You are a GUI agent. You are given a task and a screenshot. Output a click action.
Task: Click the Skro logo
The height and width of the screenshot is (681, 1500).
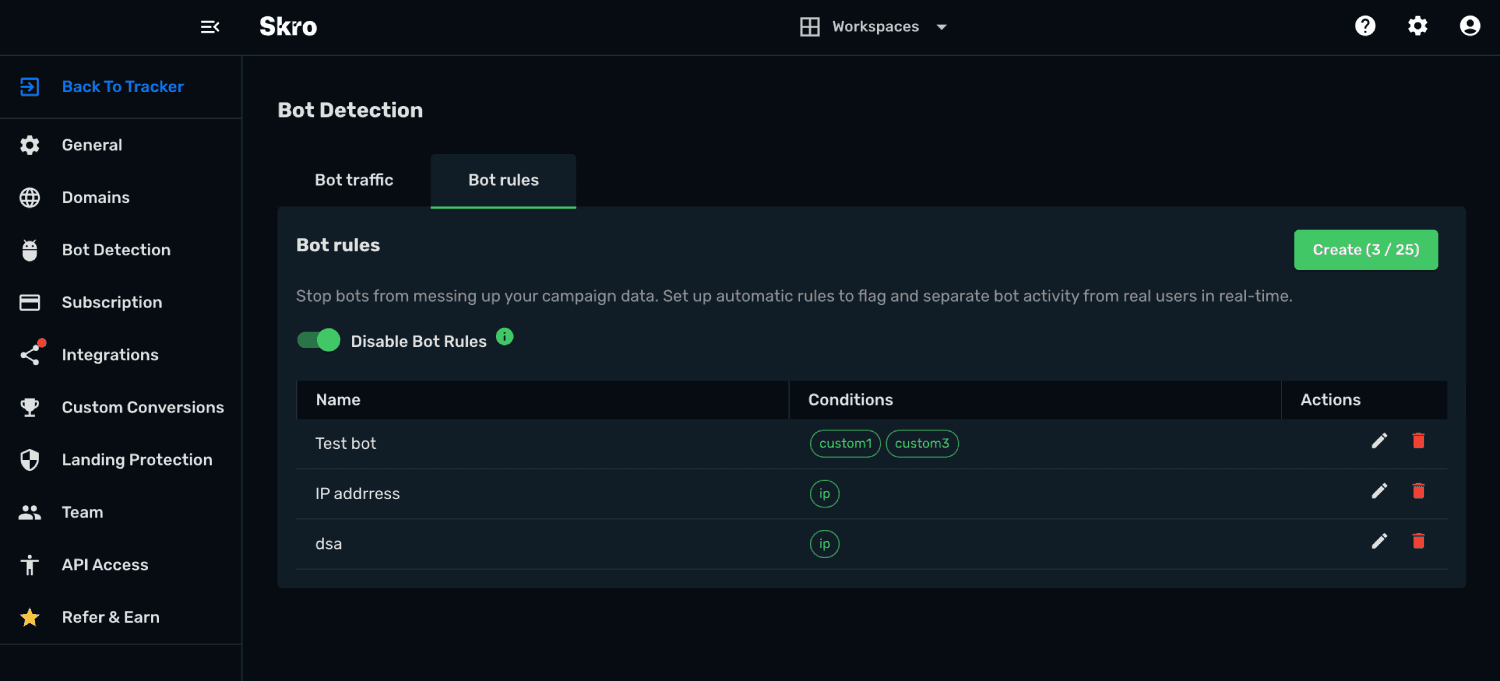coord(288,27)
